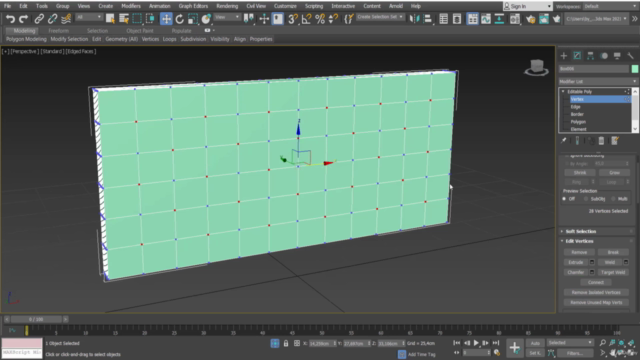The width and height of the screenshot is (640, 360).
Task: Switch to the Utilities wrench panel tab
Action: [x=631, y=56]
